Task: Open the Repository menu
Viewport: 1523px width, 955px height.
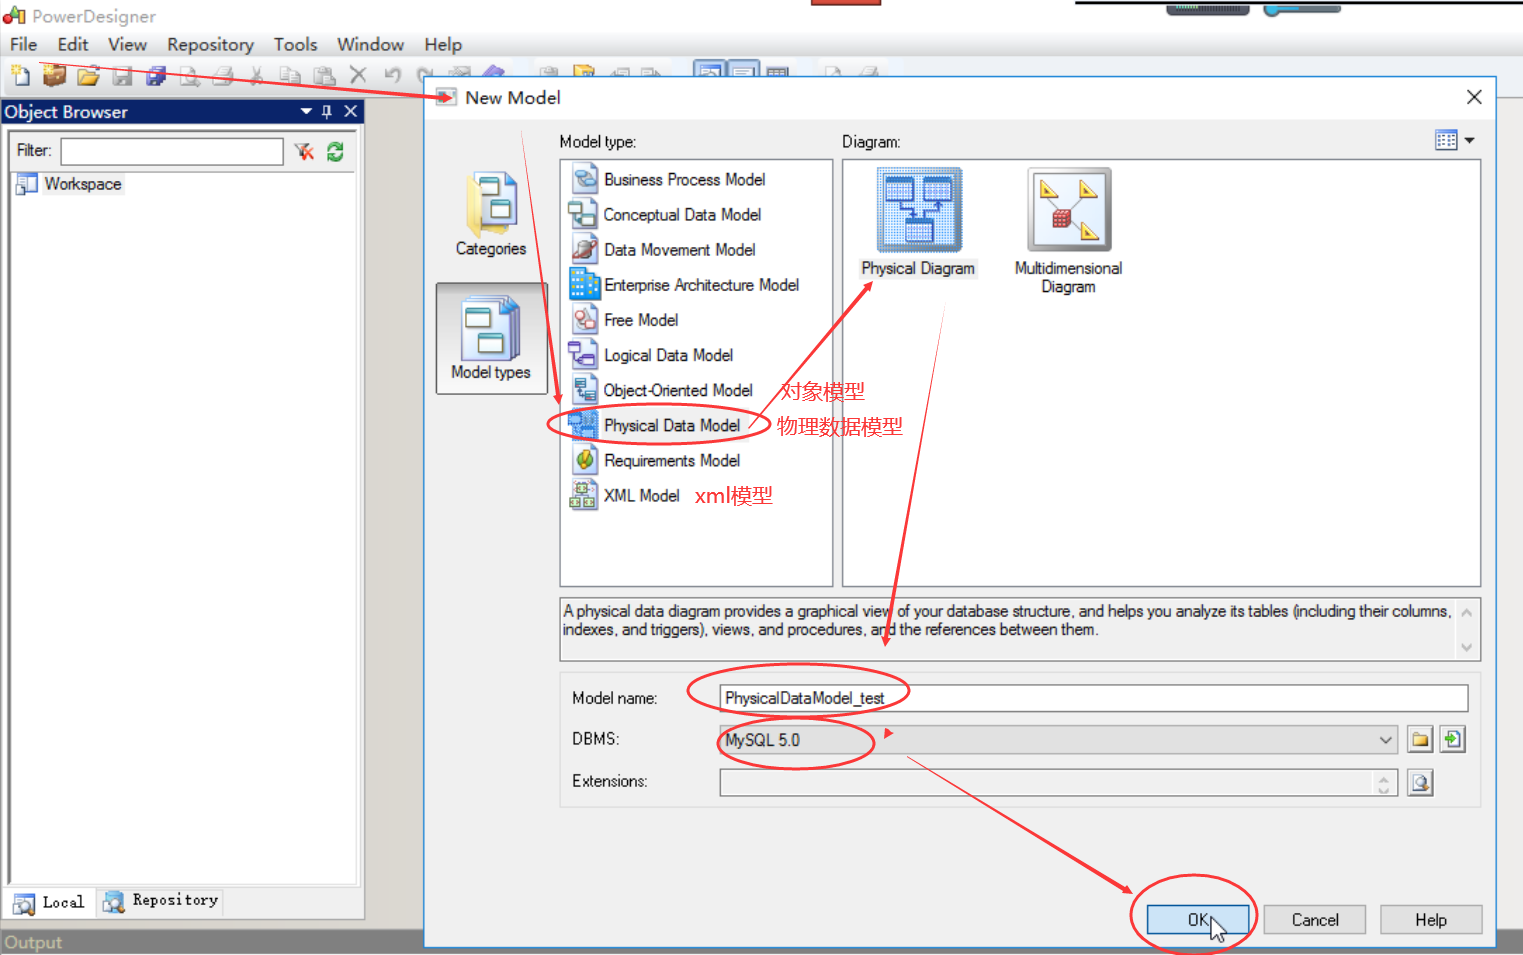Action: tap(210, 45)
